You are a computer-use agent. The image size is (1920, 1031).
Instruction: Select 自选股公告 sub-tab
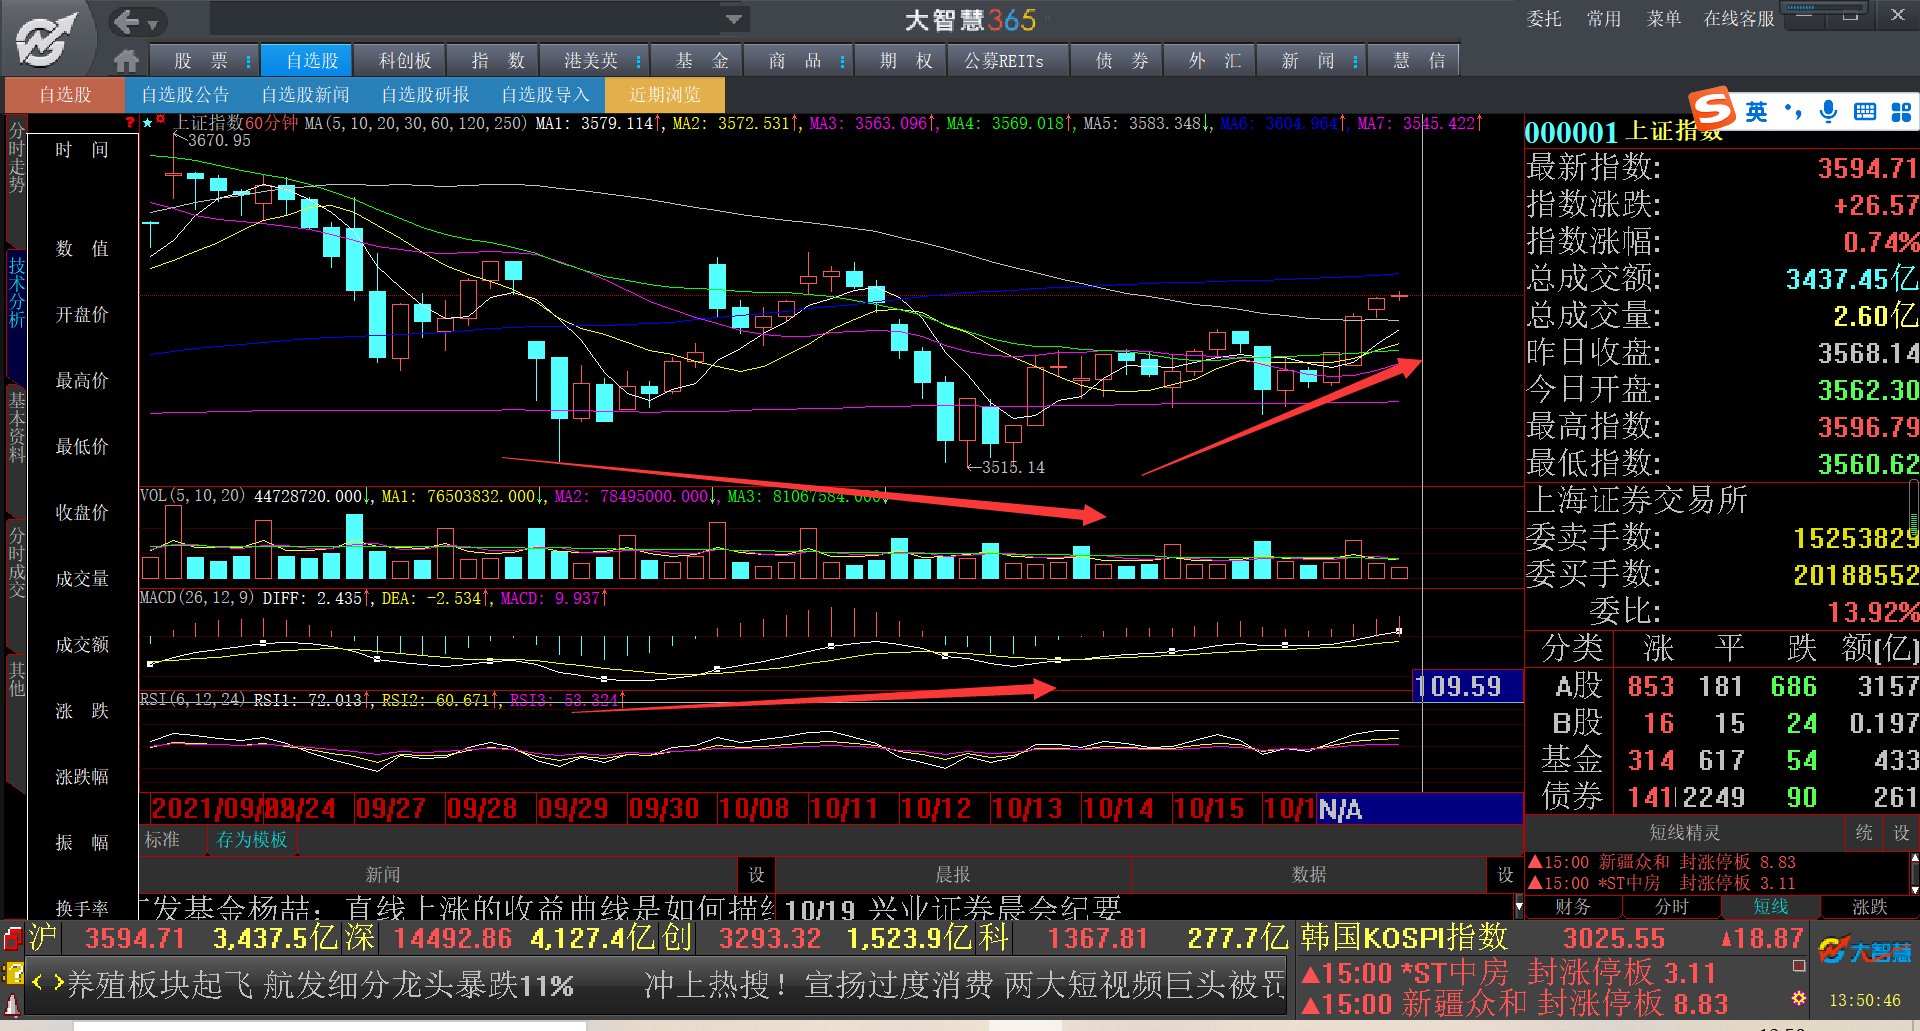[x=186, y=95]
